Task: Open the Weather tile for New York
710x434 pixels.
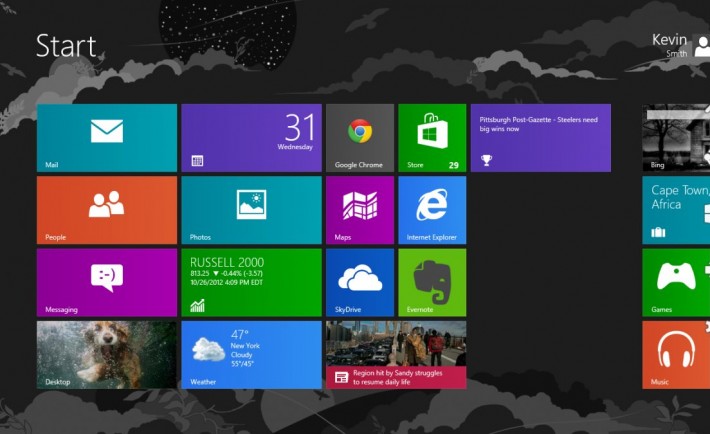Action: coord(251,355)
